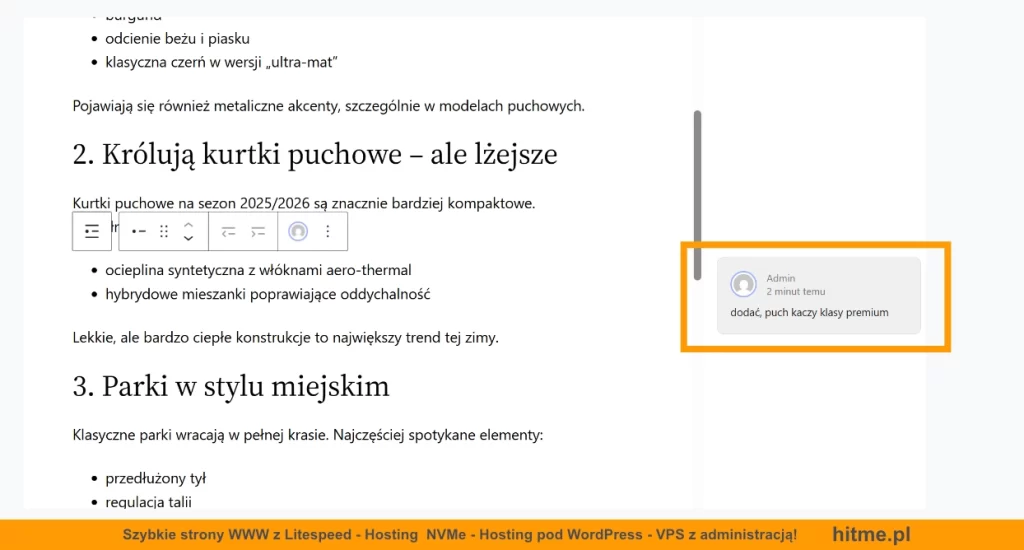Open block options three-dot menu
The width and height of the screenshot is (1024, 550).
point(328,231)
